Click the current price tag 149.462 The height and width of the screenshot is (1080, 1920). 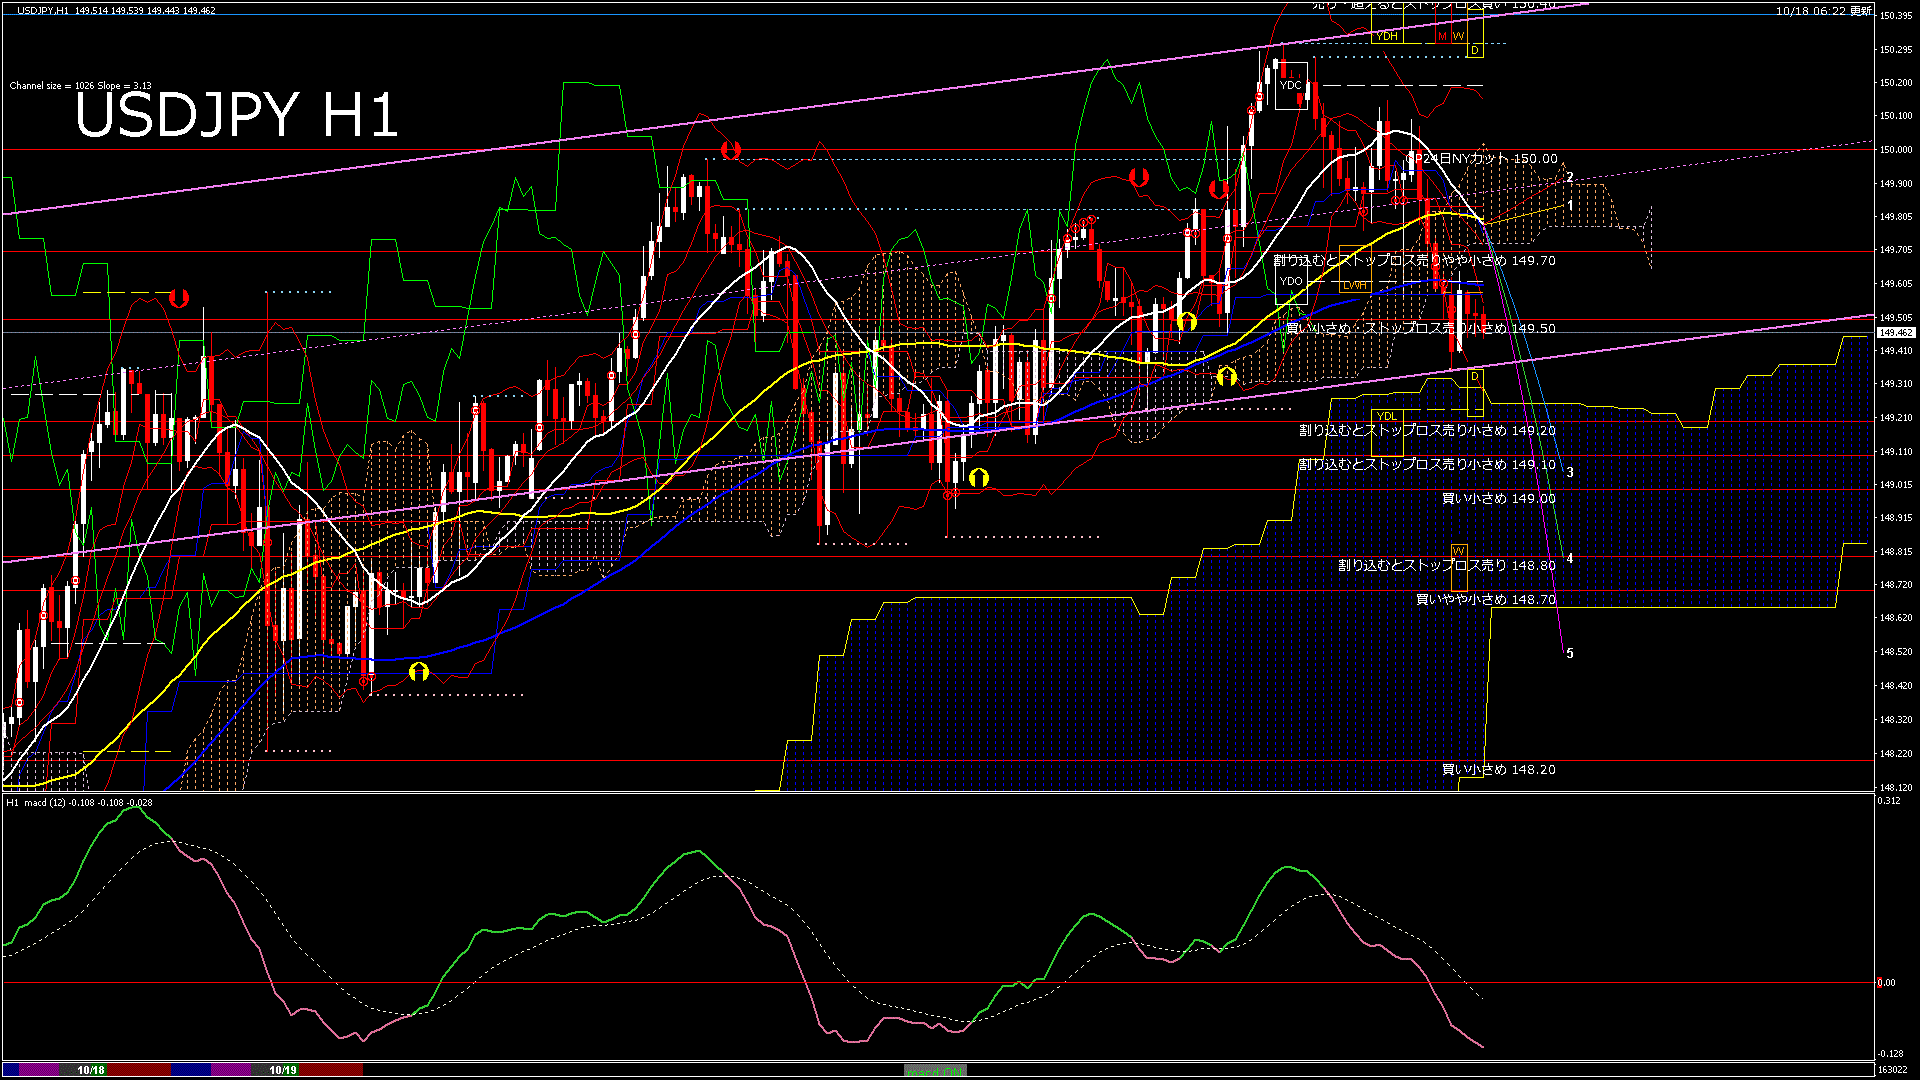1896,333
